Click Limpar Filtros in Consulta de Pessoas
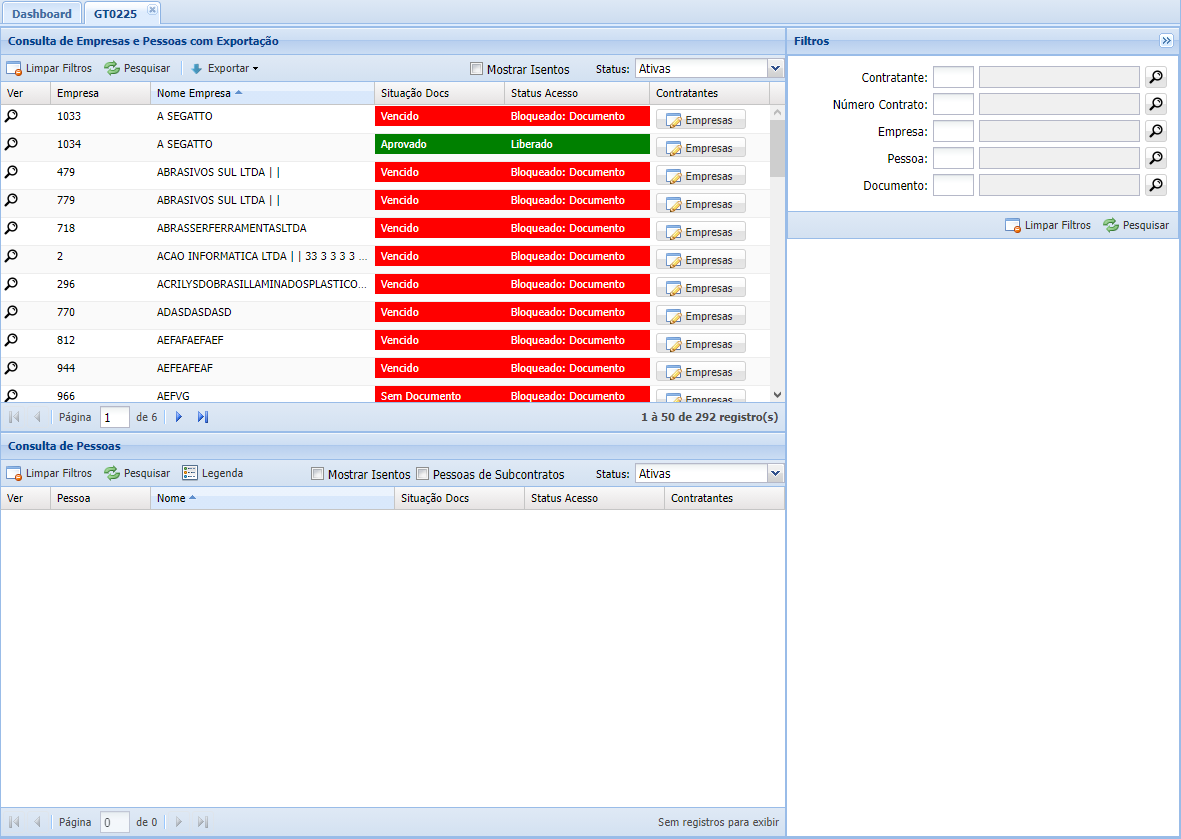This screenshot has height=839, width=1181. [49, 473]
